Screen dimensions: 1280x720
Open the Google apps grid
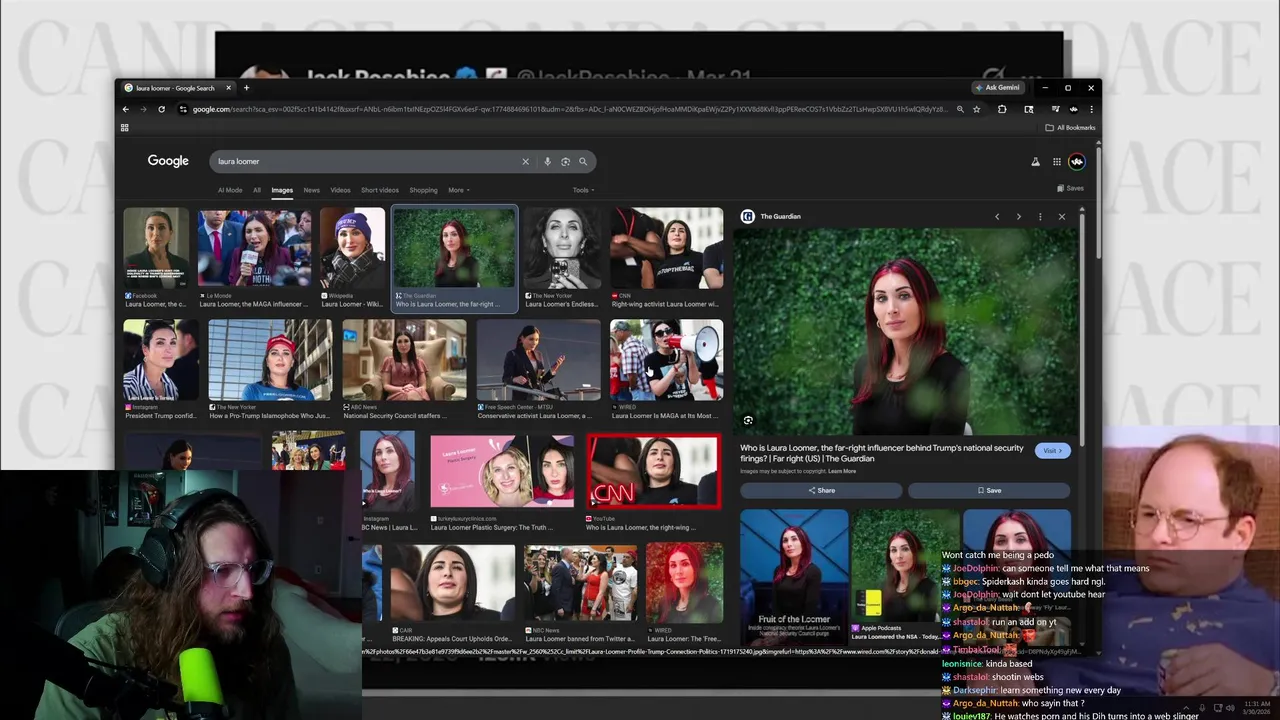pyautogui.click(x=1056, y=161)
